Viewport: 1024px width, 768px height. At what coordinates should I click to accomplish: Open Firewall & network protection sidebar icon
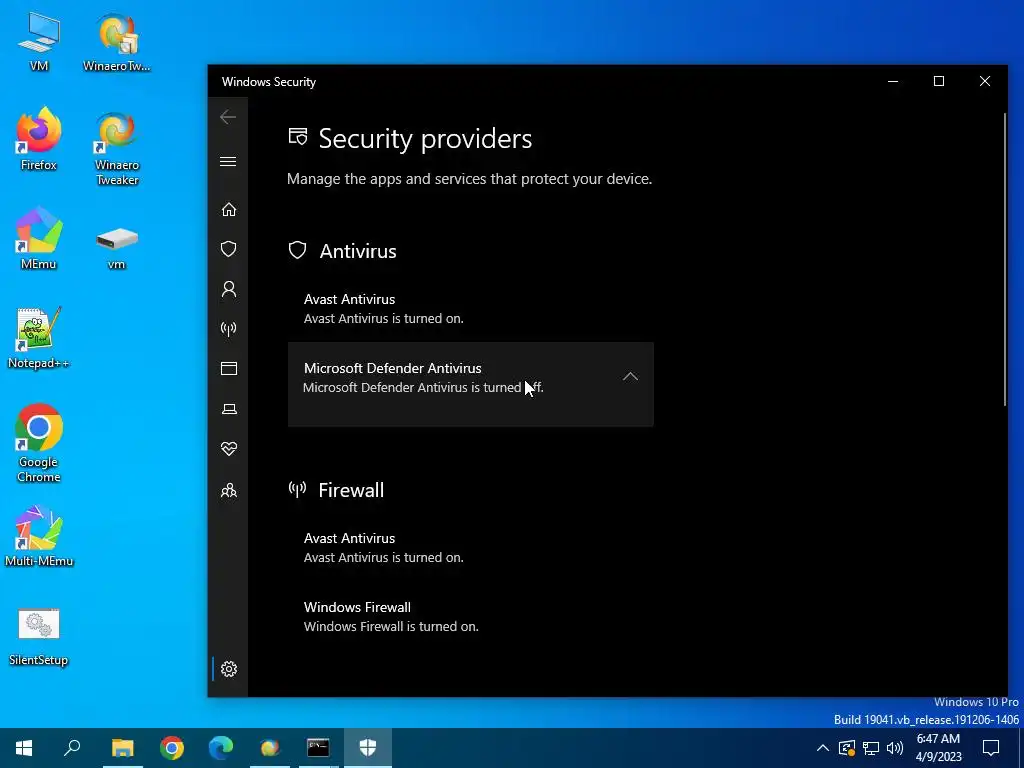[229, 328]
